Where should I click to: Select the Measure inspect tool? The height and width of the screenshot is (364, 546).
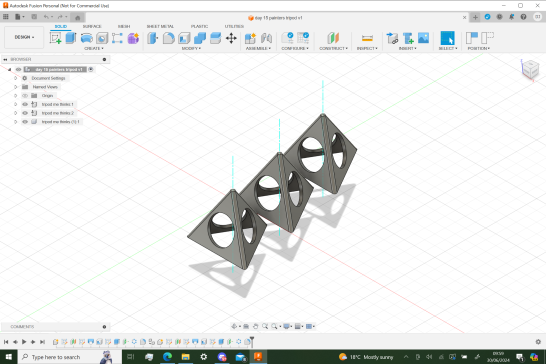click(x=367, y=38)
